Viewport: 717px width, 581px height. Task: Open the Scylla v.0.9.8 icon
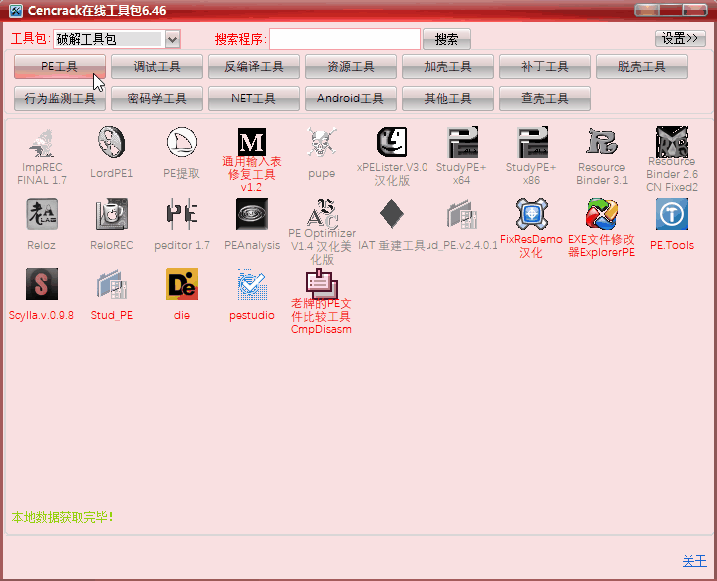pyautogui.click(x=42, y=284)
